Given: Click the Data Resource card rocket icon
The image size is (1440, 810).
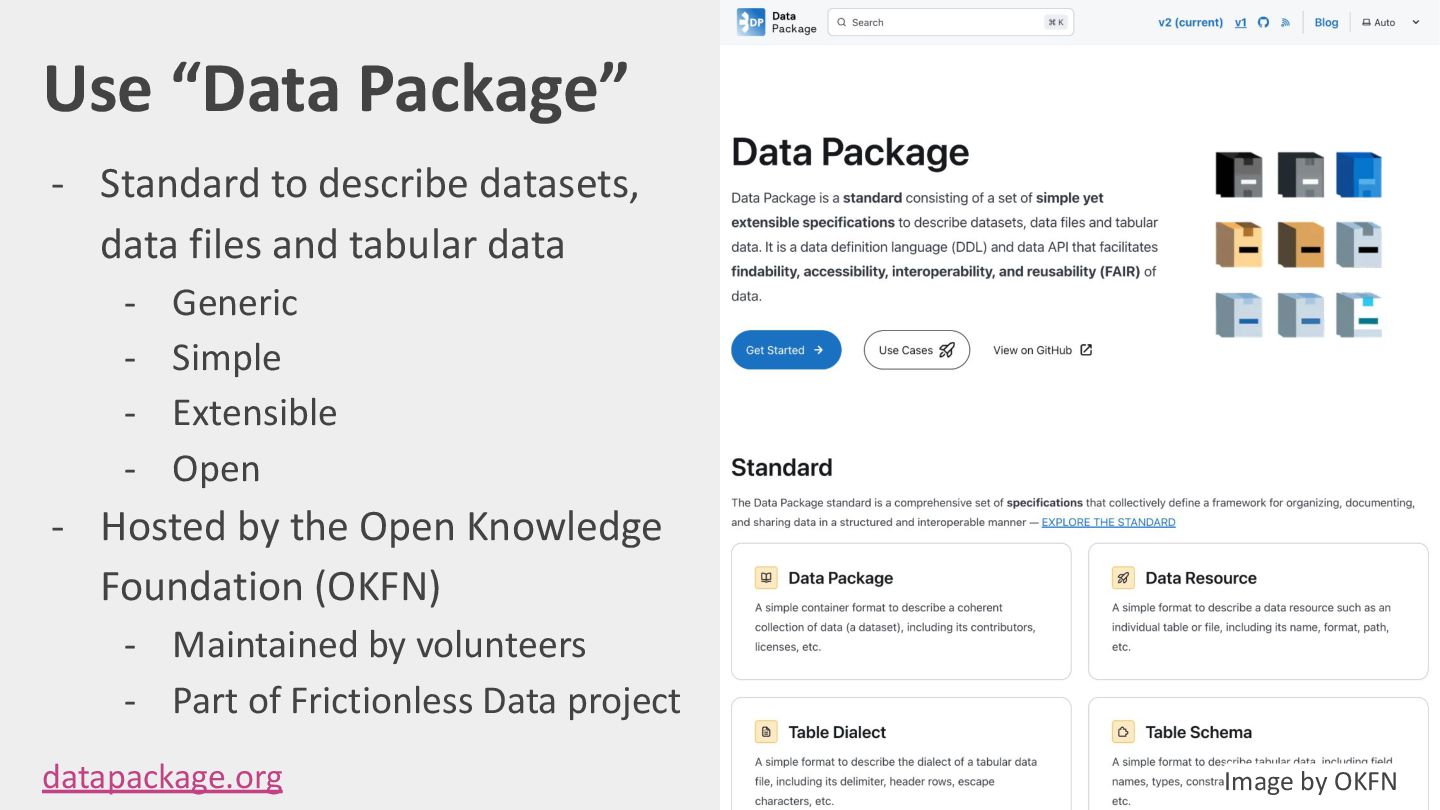Looking at the screenshot, I should pyautogui.click(x=1122, y=578).
